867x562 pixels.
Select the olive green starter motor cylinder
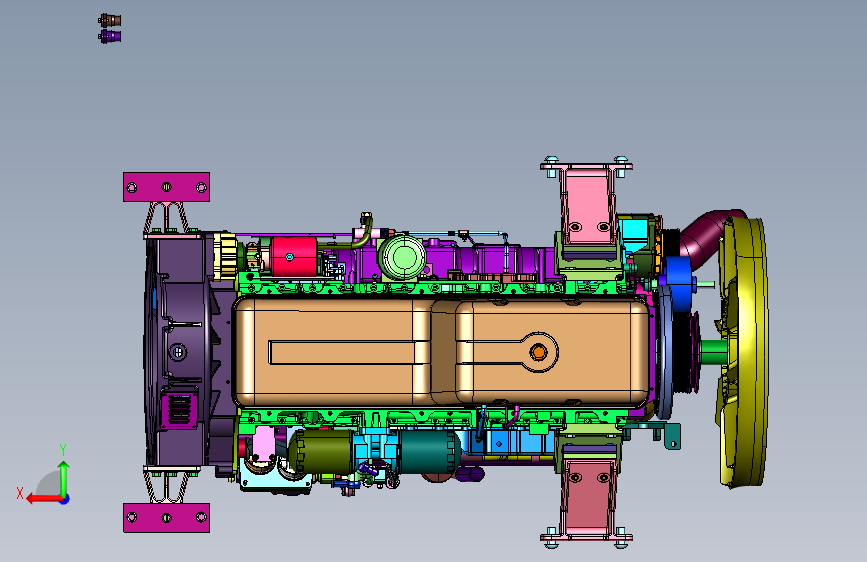coord(322,452)
